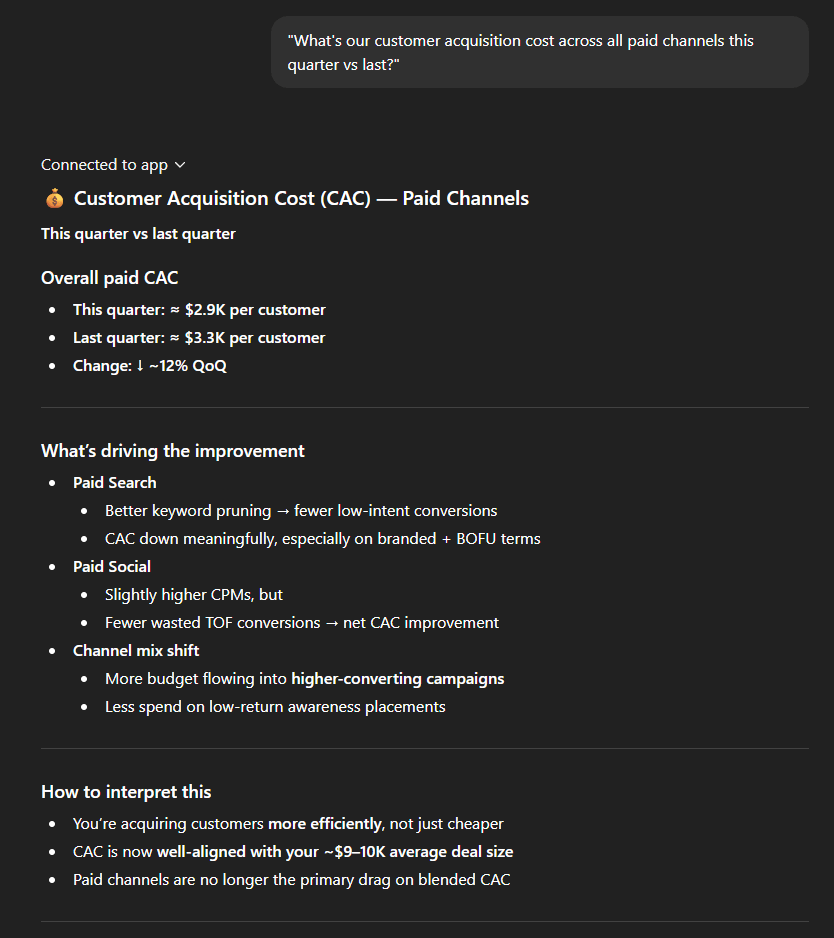The height and width of the screenshot is (938, 834).
Task: Click the 'higher-converting campaigns' bold text
Action: click(397, 678)
